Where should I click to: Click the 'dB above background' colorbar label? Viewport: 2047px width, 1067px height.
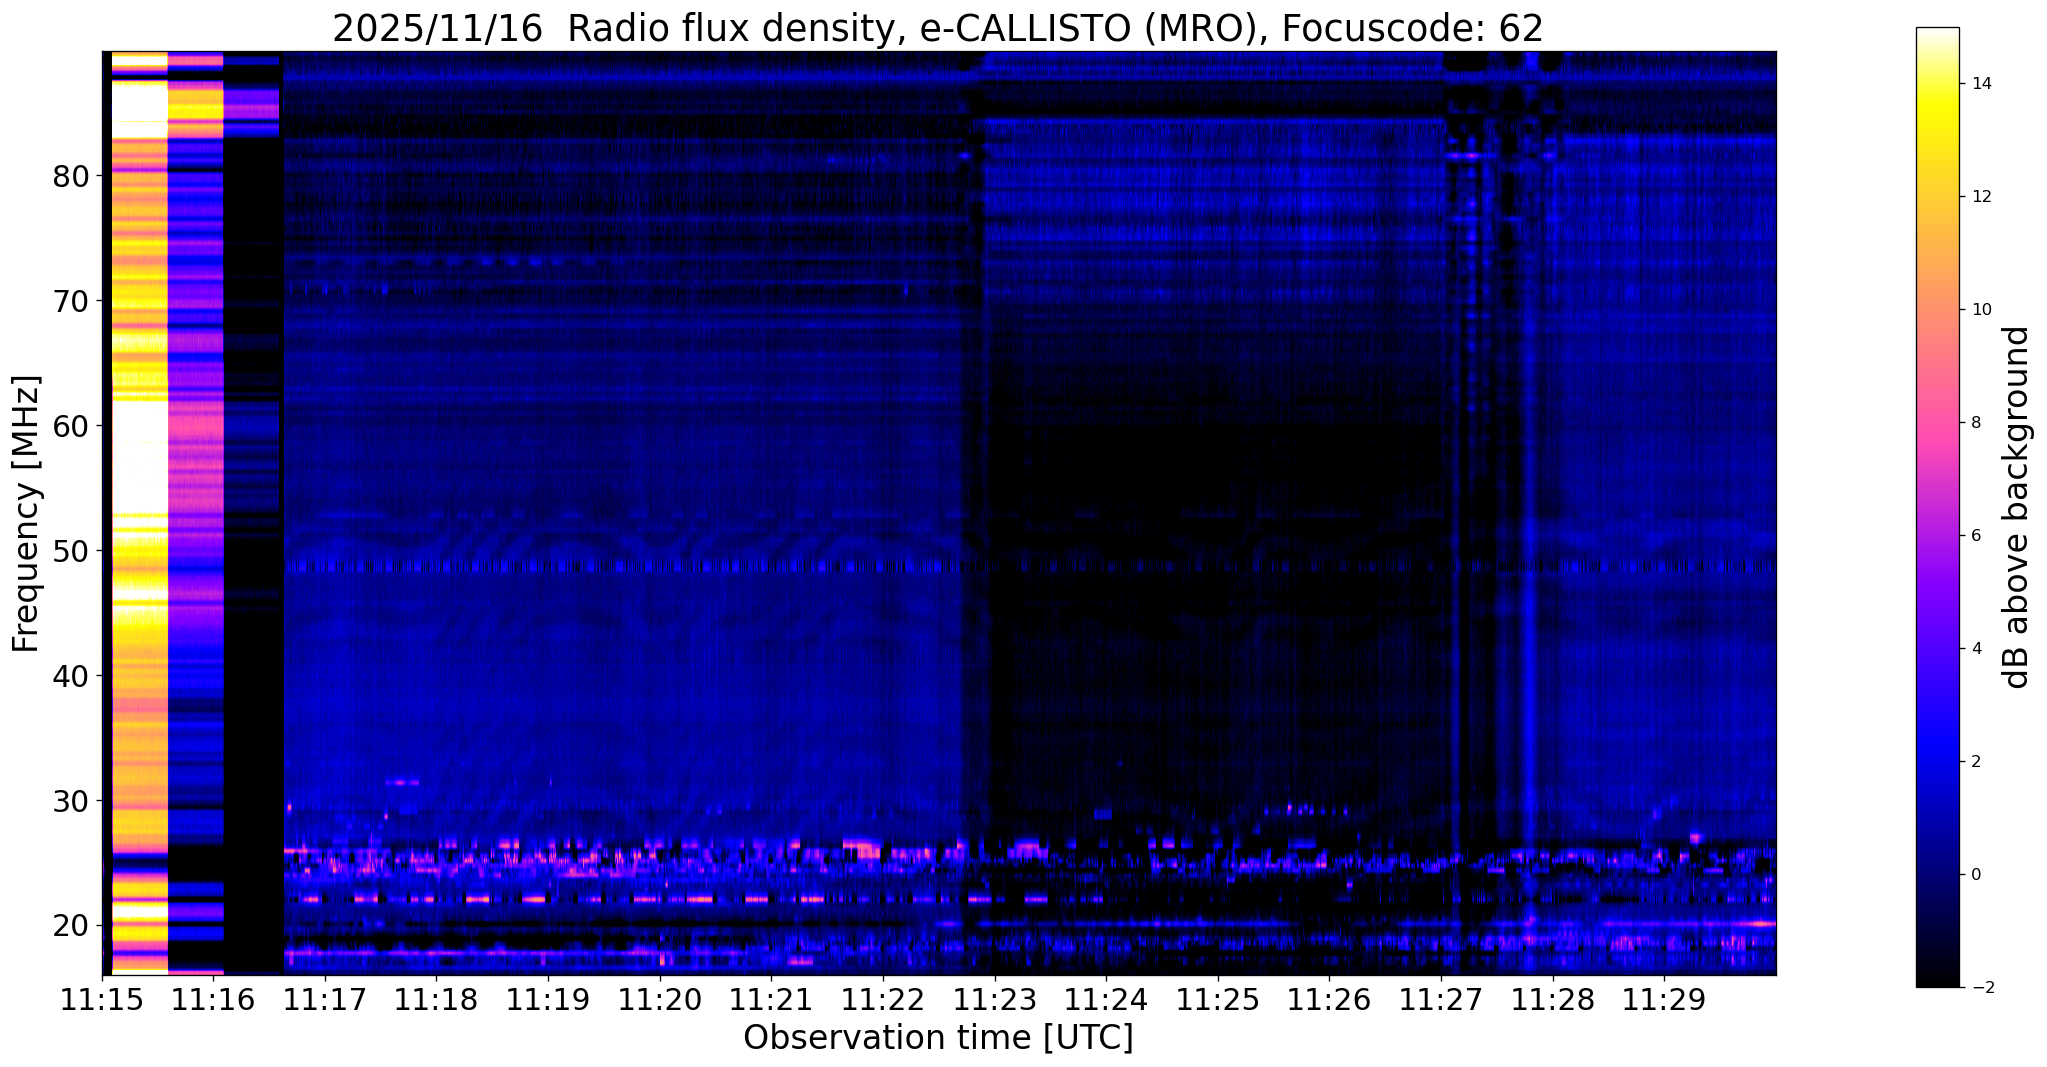[x=2017, y=507]
